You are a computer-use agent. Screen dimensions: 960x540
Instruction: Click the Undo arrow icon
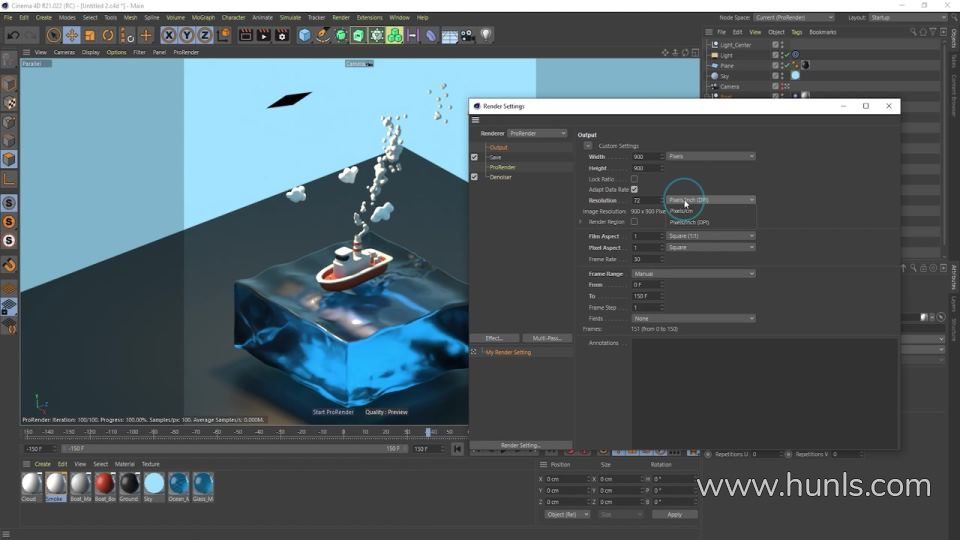click(13, 35)
